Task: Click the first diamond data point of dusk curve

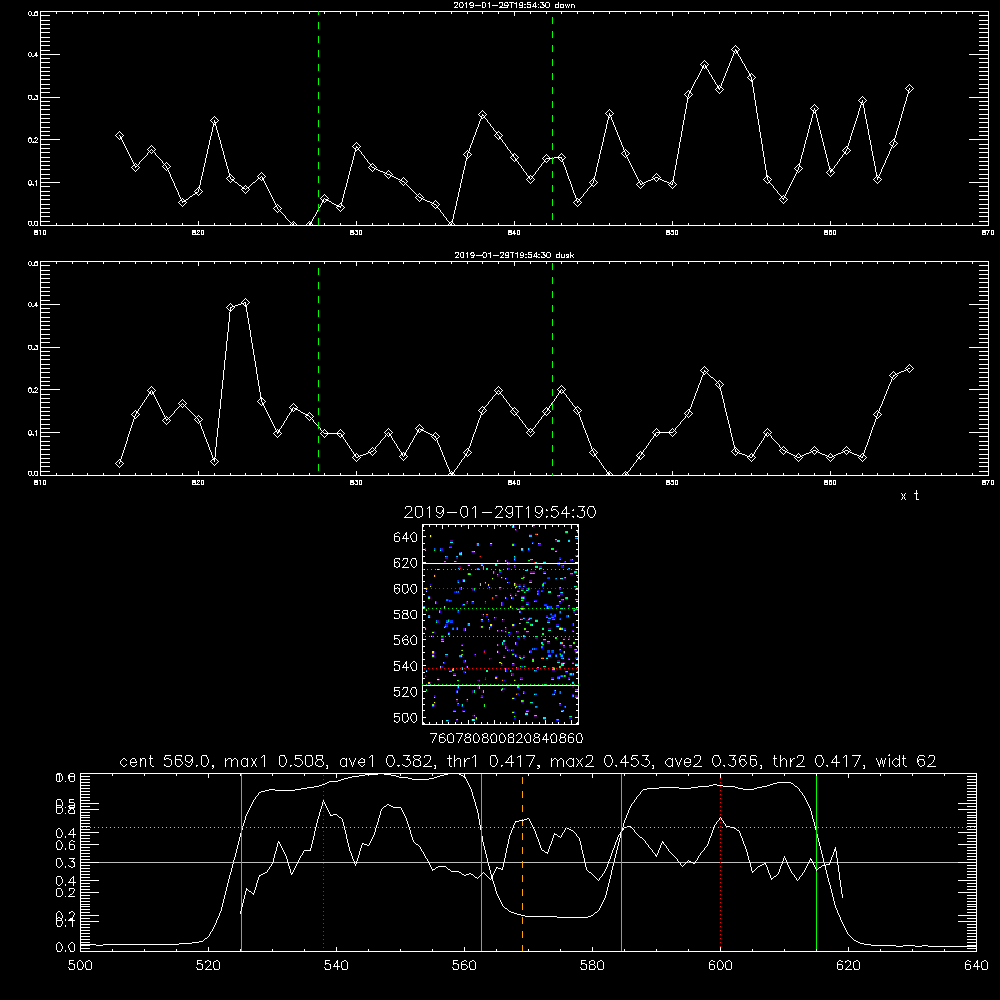Action: coord(119,464)
